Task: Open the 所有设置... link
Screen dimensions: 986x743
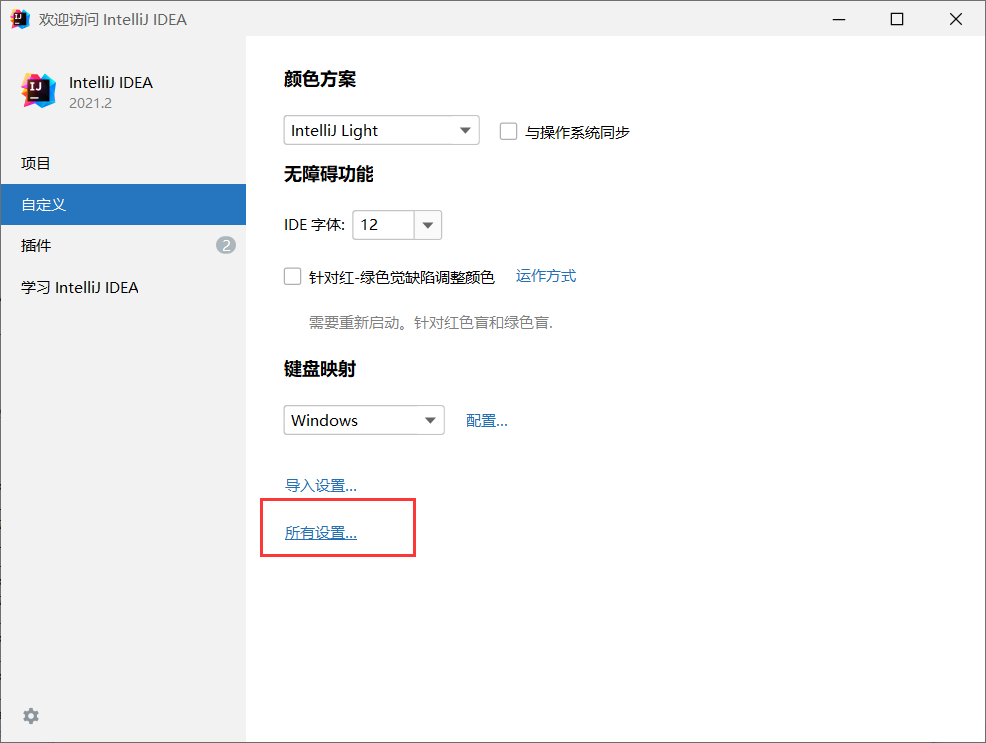Action: [321, 532]
